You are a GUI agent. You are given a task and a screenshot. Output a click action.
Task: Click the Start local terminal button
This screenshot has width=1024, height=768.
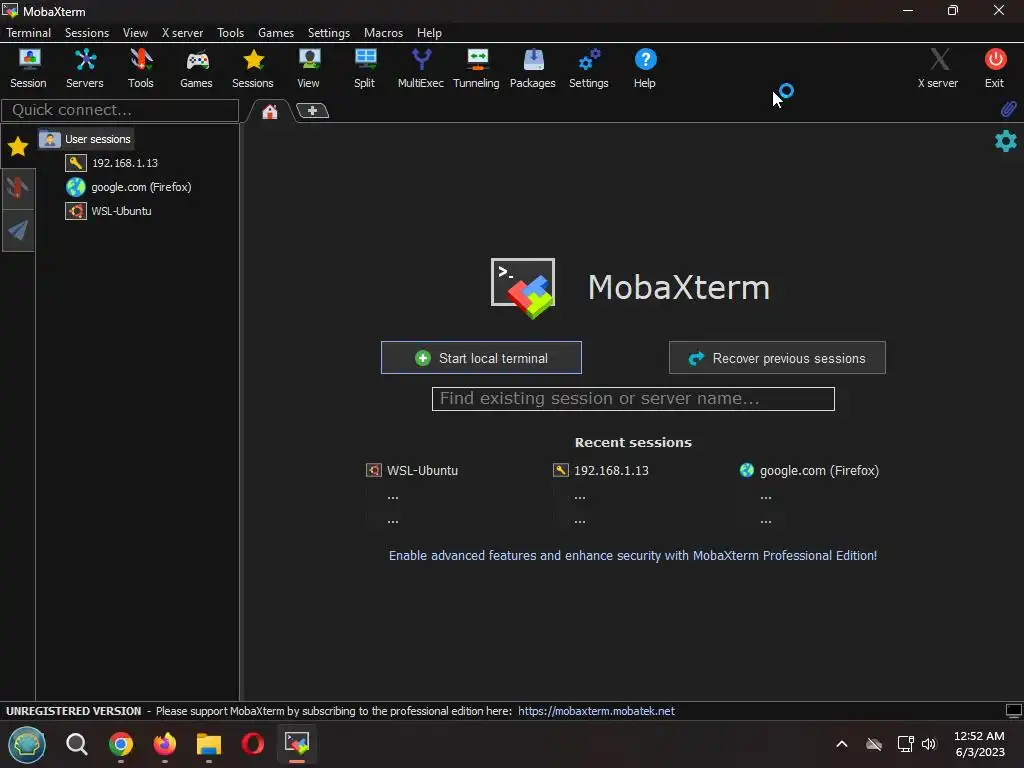coord(481,358)
